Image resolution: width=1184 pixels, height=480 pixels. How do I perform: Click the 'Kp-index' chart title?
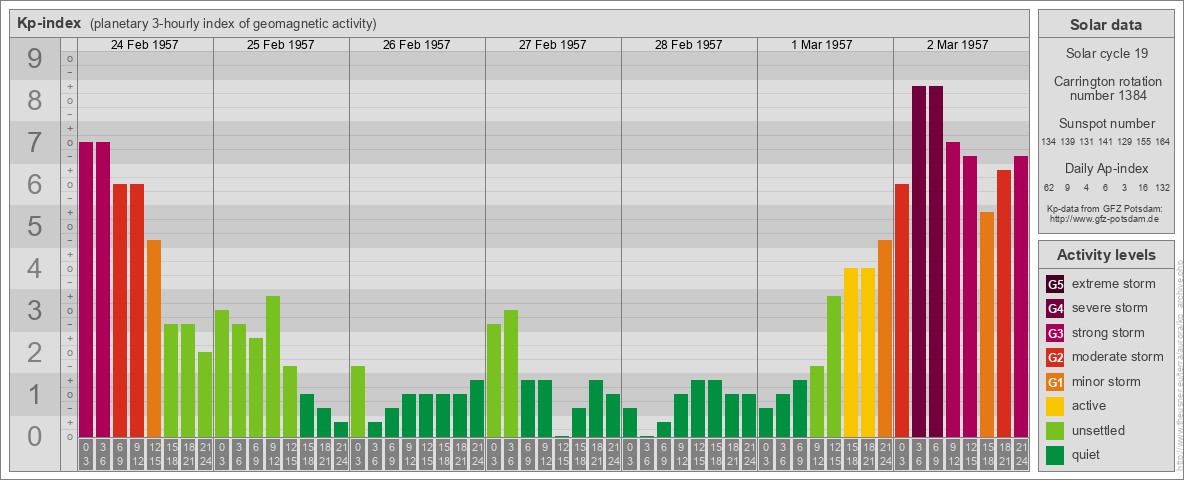(x=49, y=23)
